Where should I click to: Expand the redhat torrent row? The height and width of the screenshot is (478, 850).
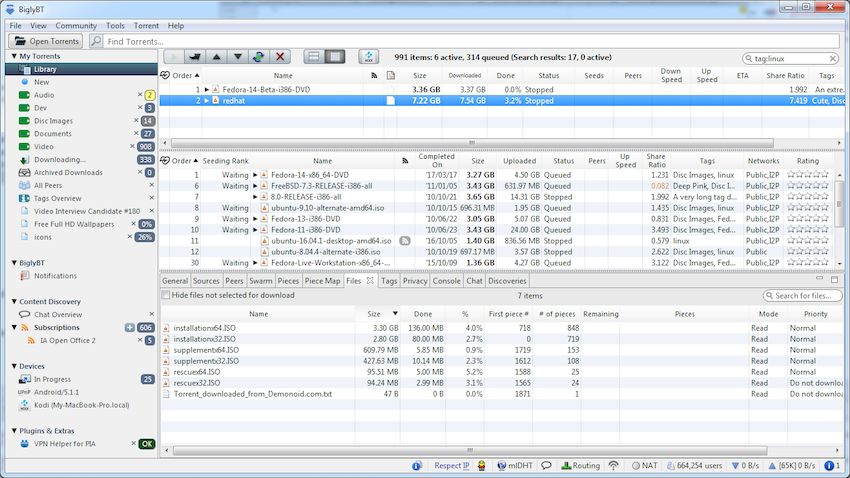tap(207, 101)
